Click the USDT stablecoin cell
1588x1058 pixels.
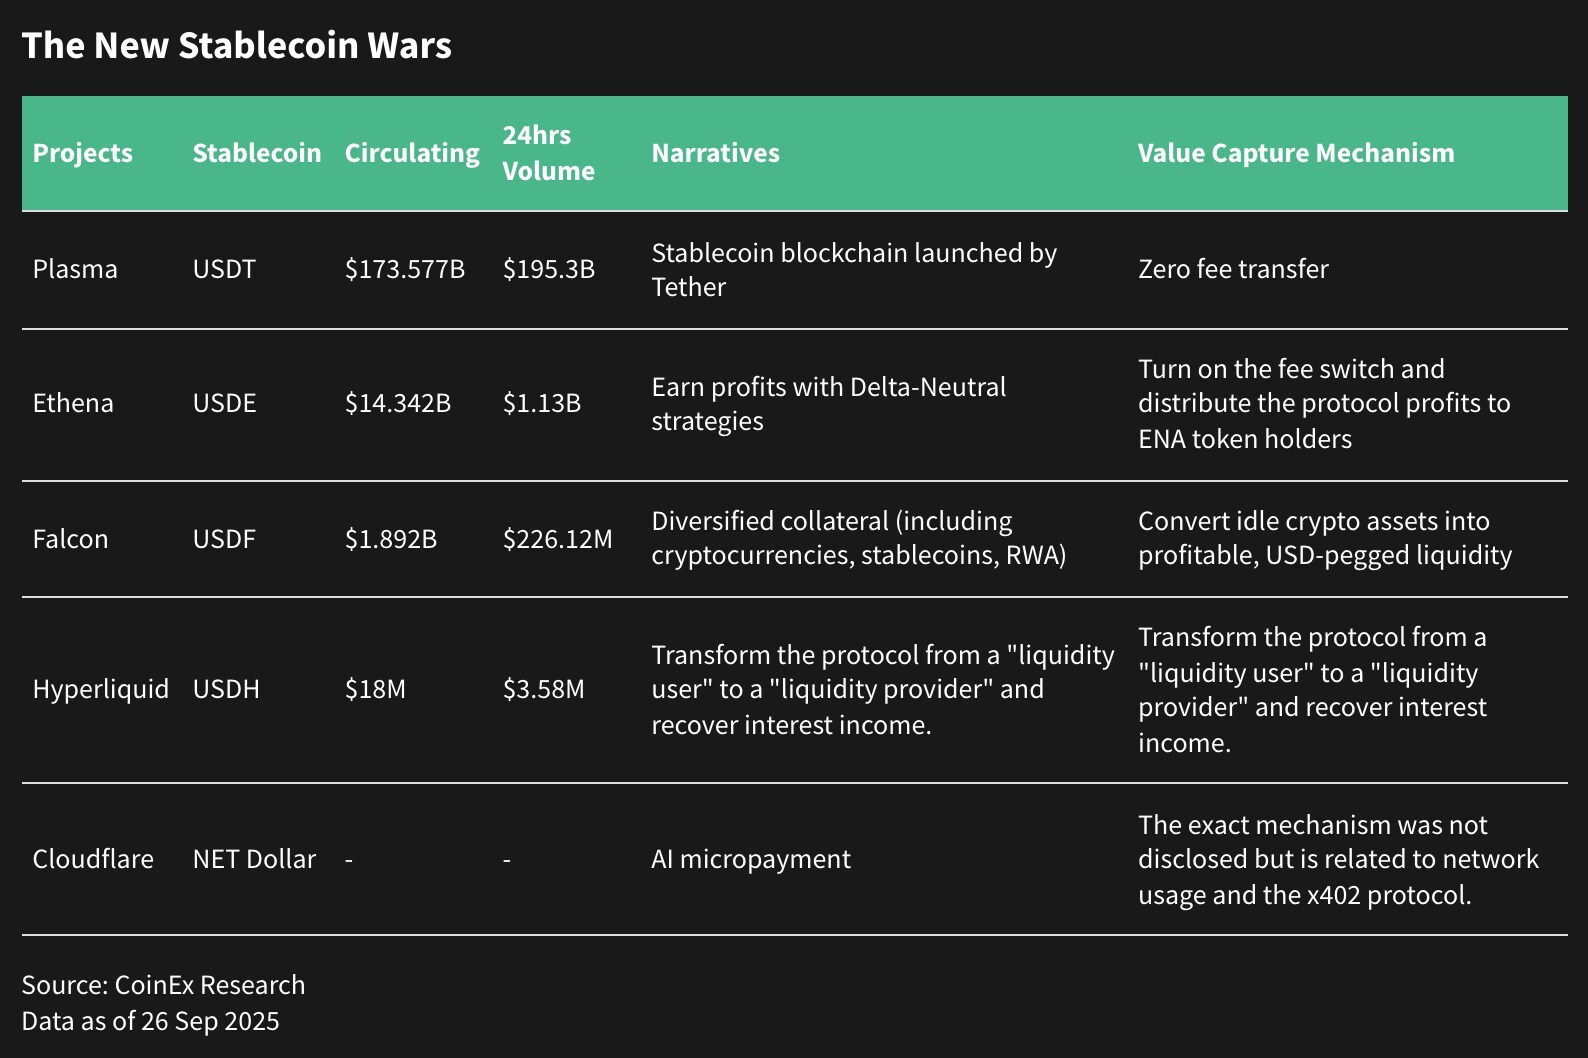pyautogui.click(x=224, y=269)
